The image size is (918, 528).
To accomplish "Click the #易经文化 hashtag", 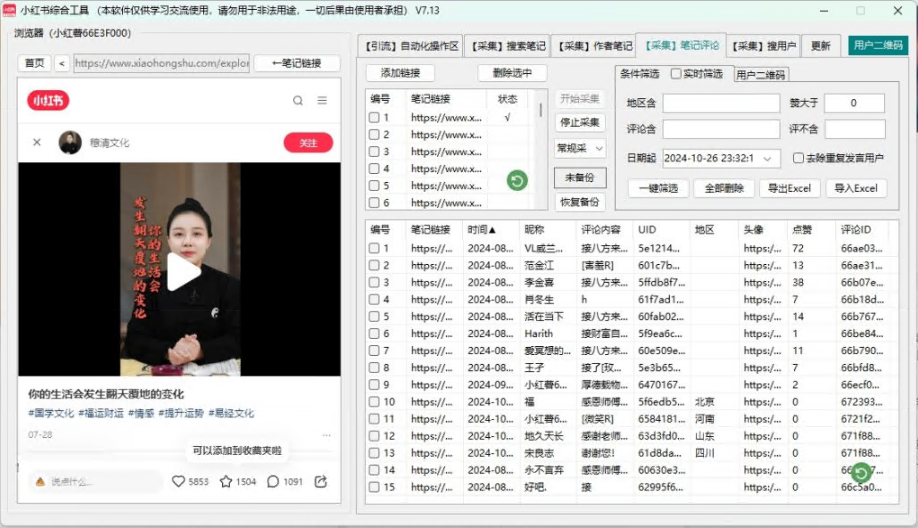I will (x=231, y=413).
